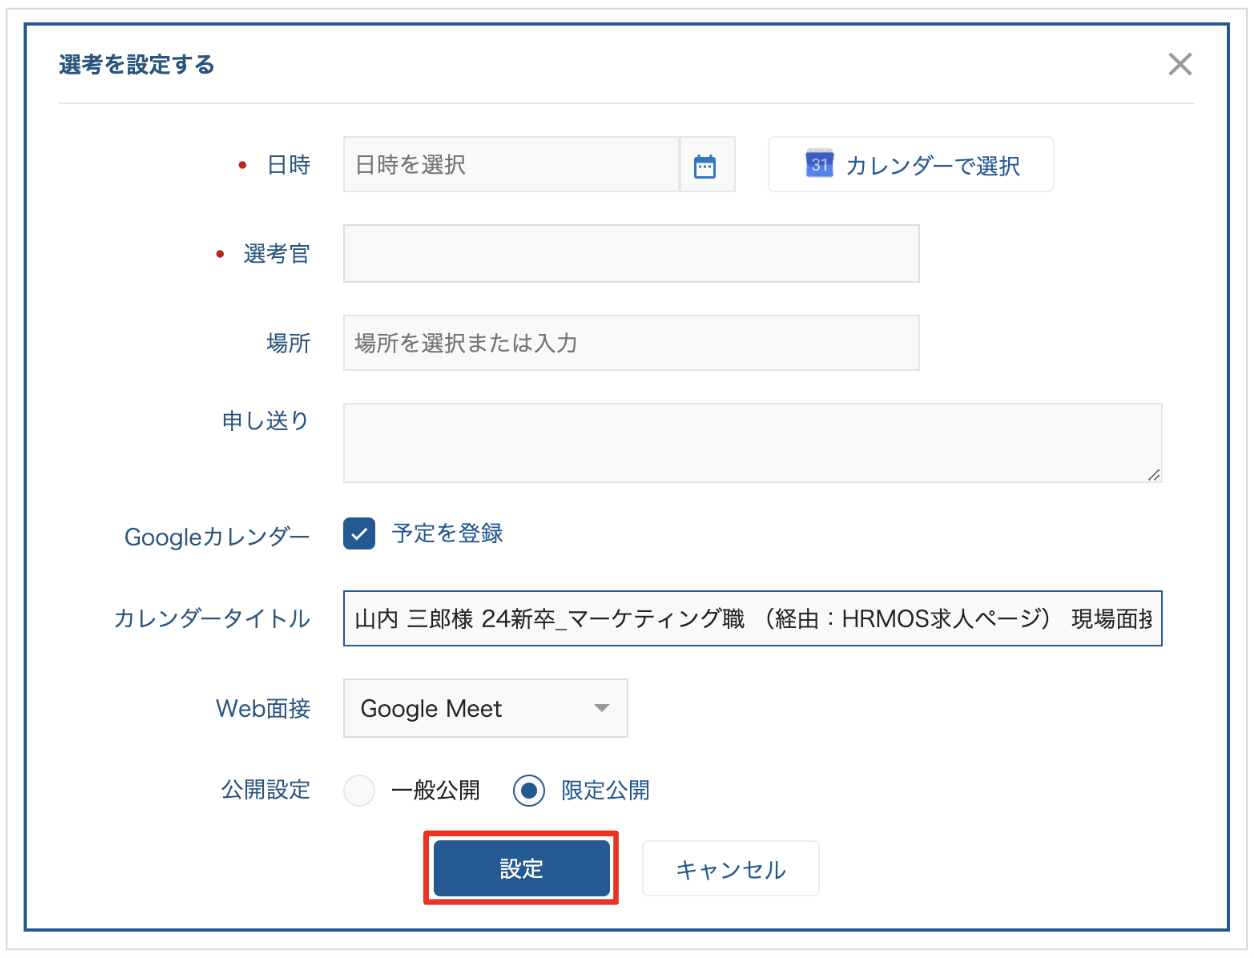
Task: Edit the カレンダータイトル text field
Action: point(750,619)
